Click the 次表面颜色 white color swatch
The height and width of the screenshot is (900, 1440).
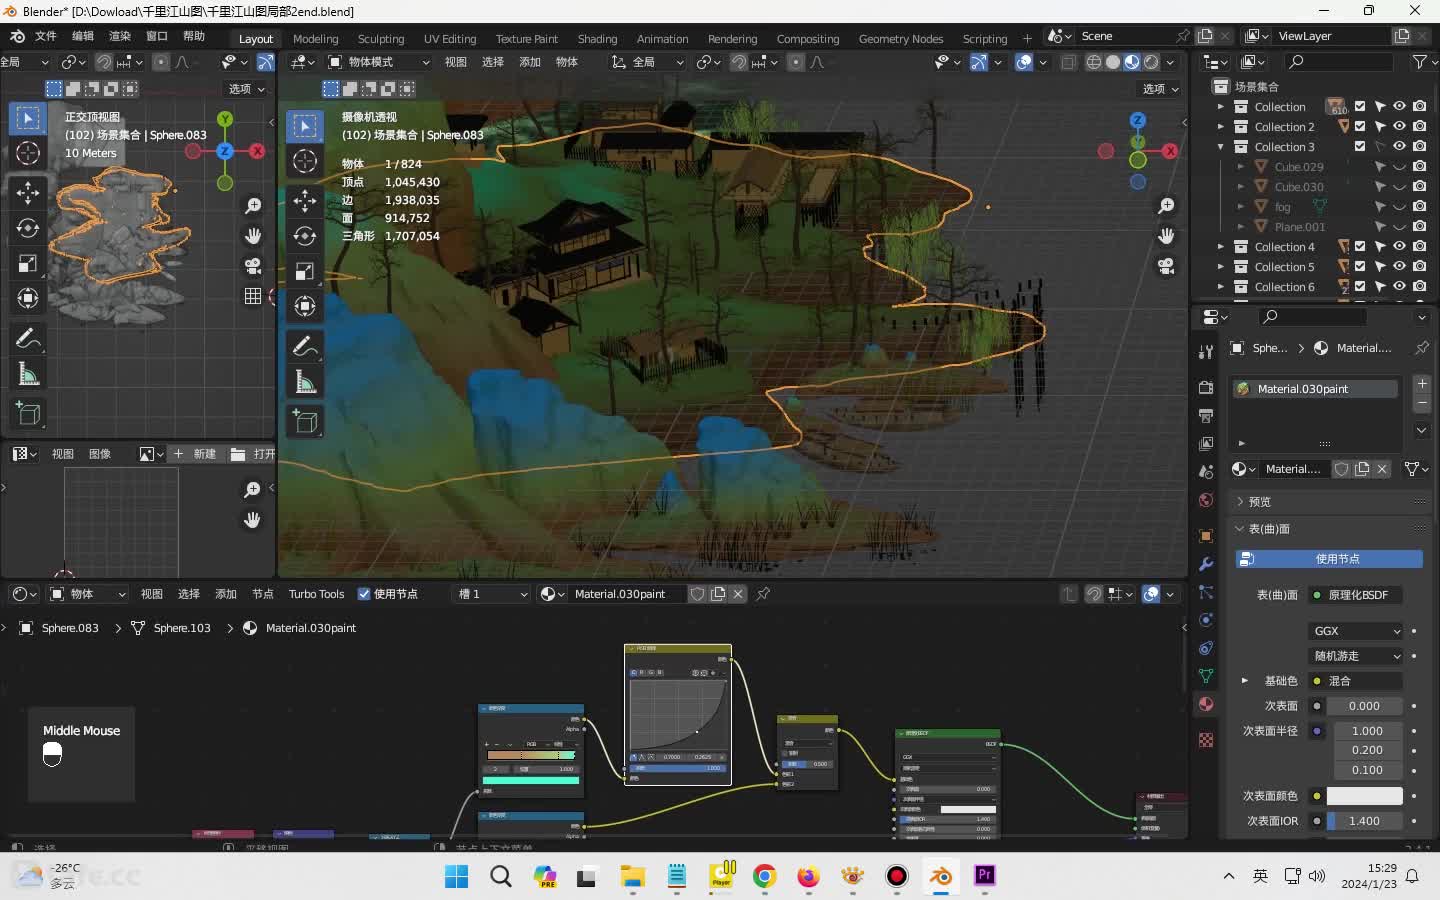[1364, 796]
